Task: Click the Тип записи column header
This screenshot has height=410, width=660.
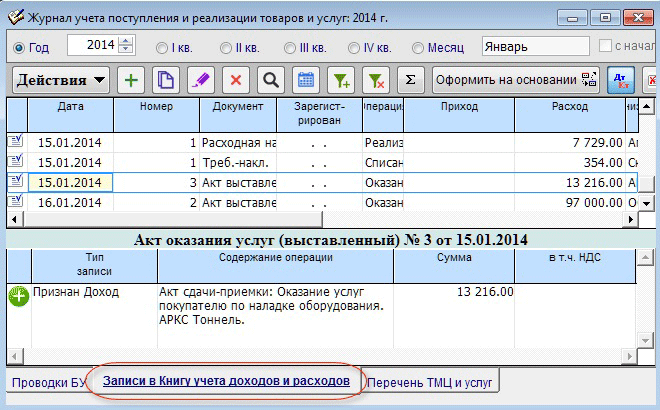Action: 94,266
